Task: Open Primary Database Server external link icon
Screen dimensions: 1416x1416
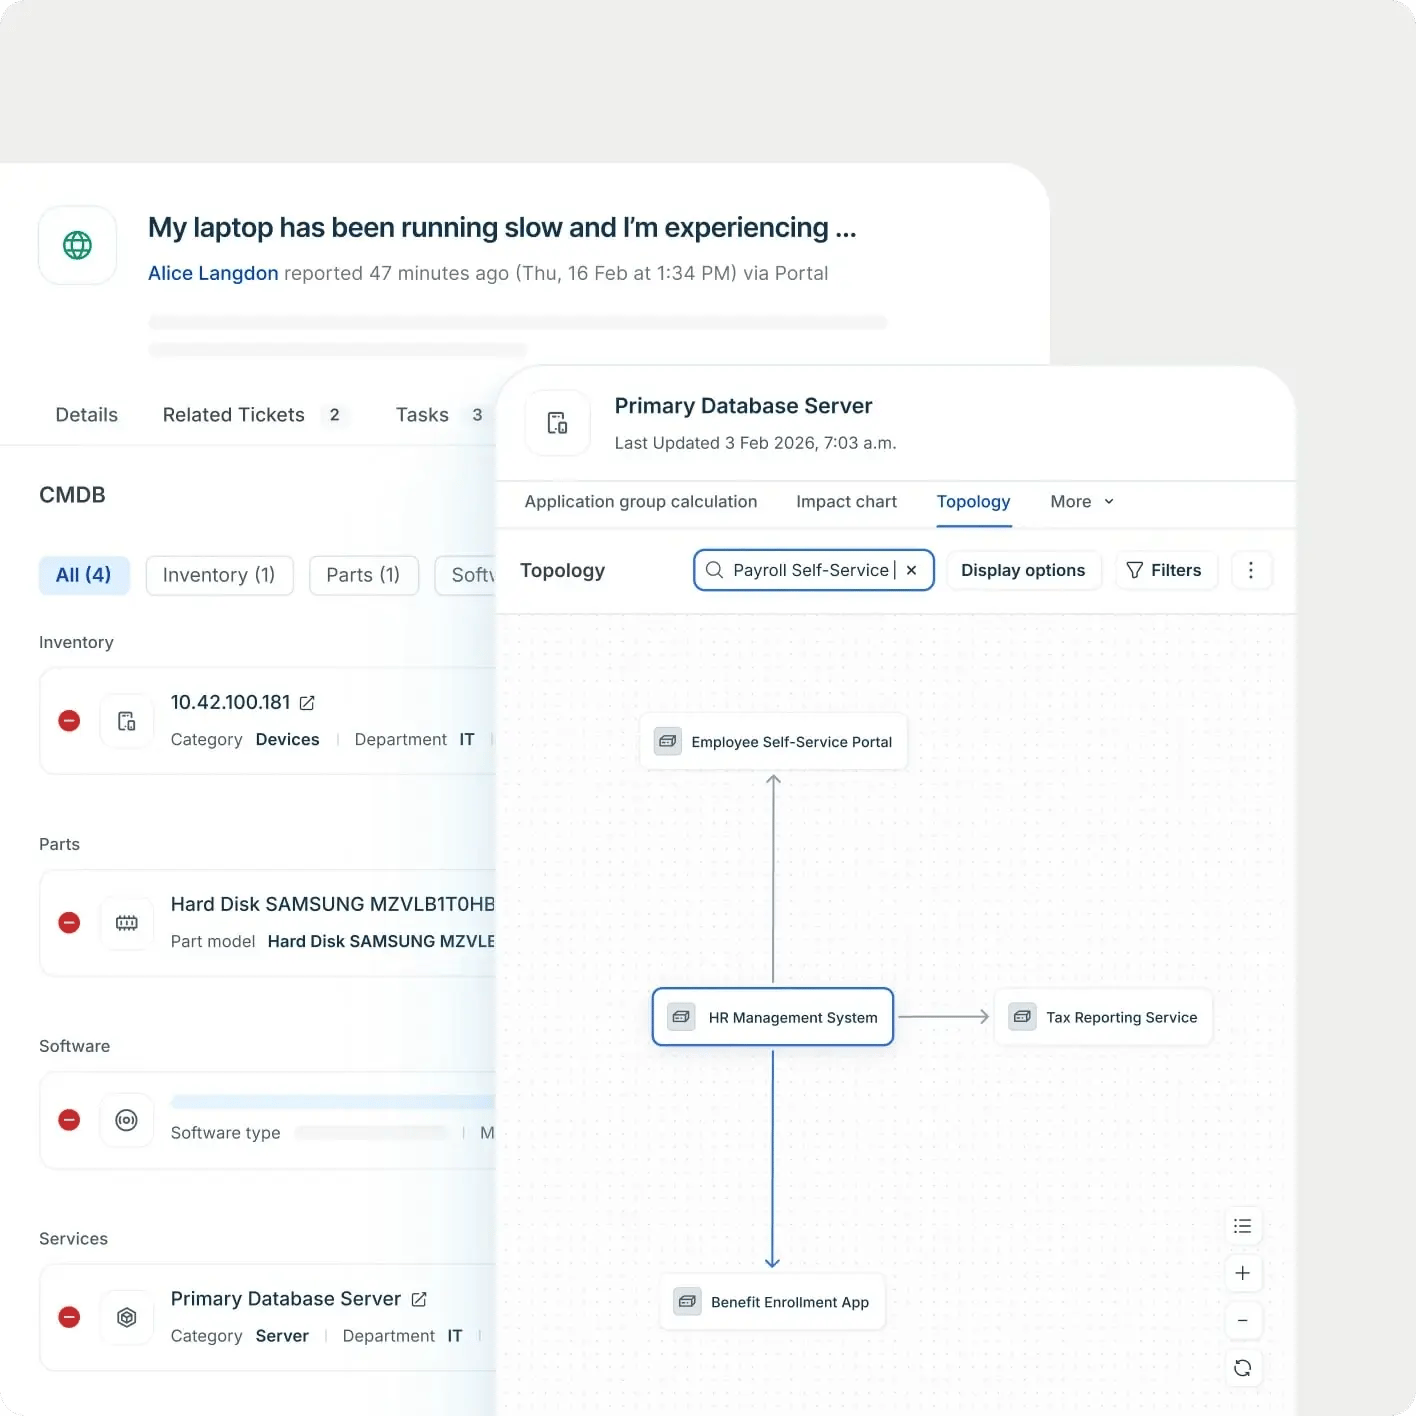Action: (x=419, y=1299)
